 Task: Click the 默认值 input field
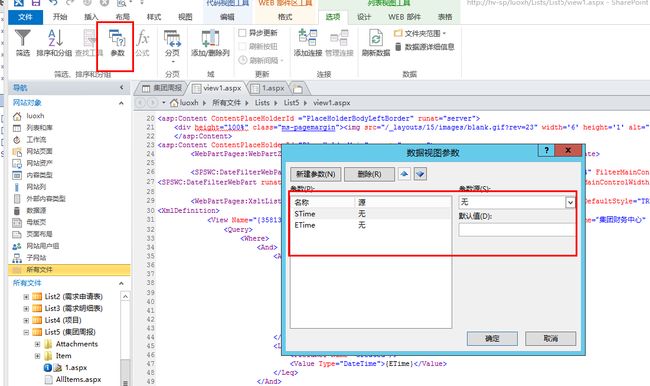(517, 230)
